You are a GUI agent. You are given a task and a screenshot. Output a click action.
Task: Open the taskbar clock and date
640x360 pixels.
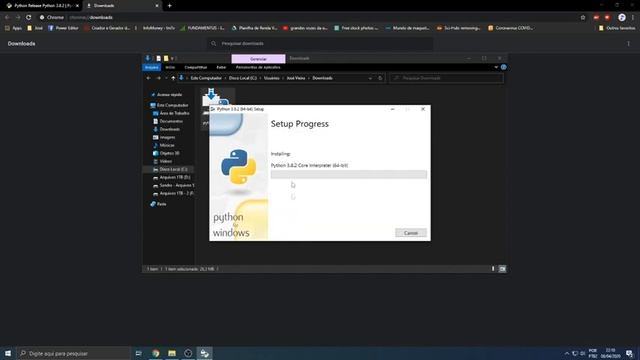tap(611, 353)
